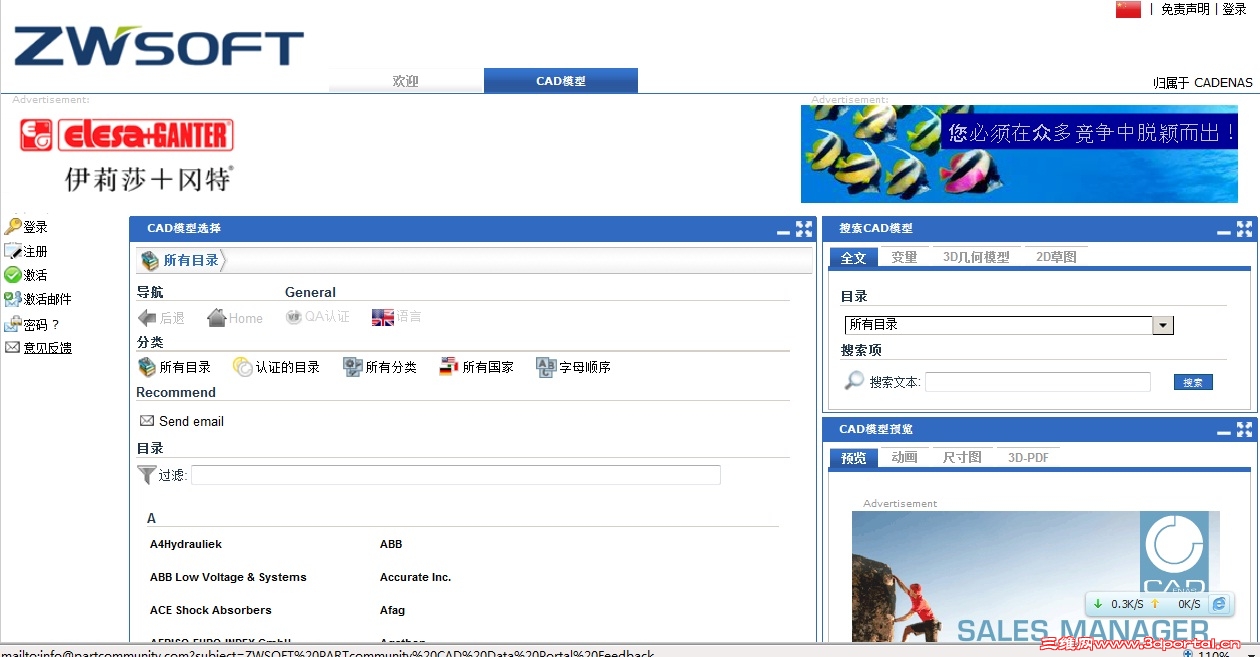Select the 3D几何模型 search tab
The image size is (1260, 657).
point(976,257)
